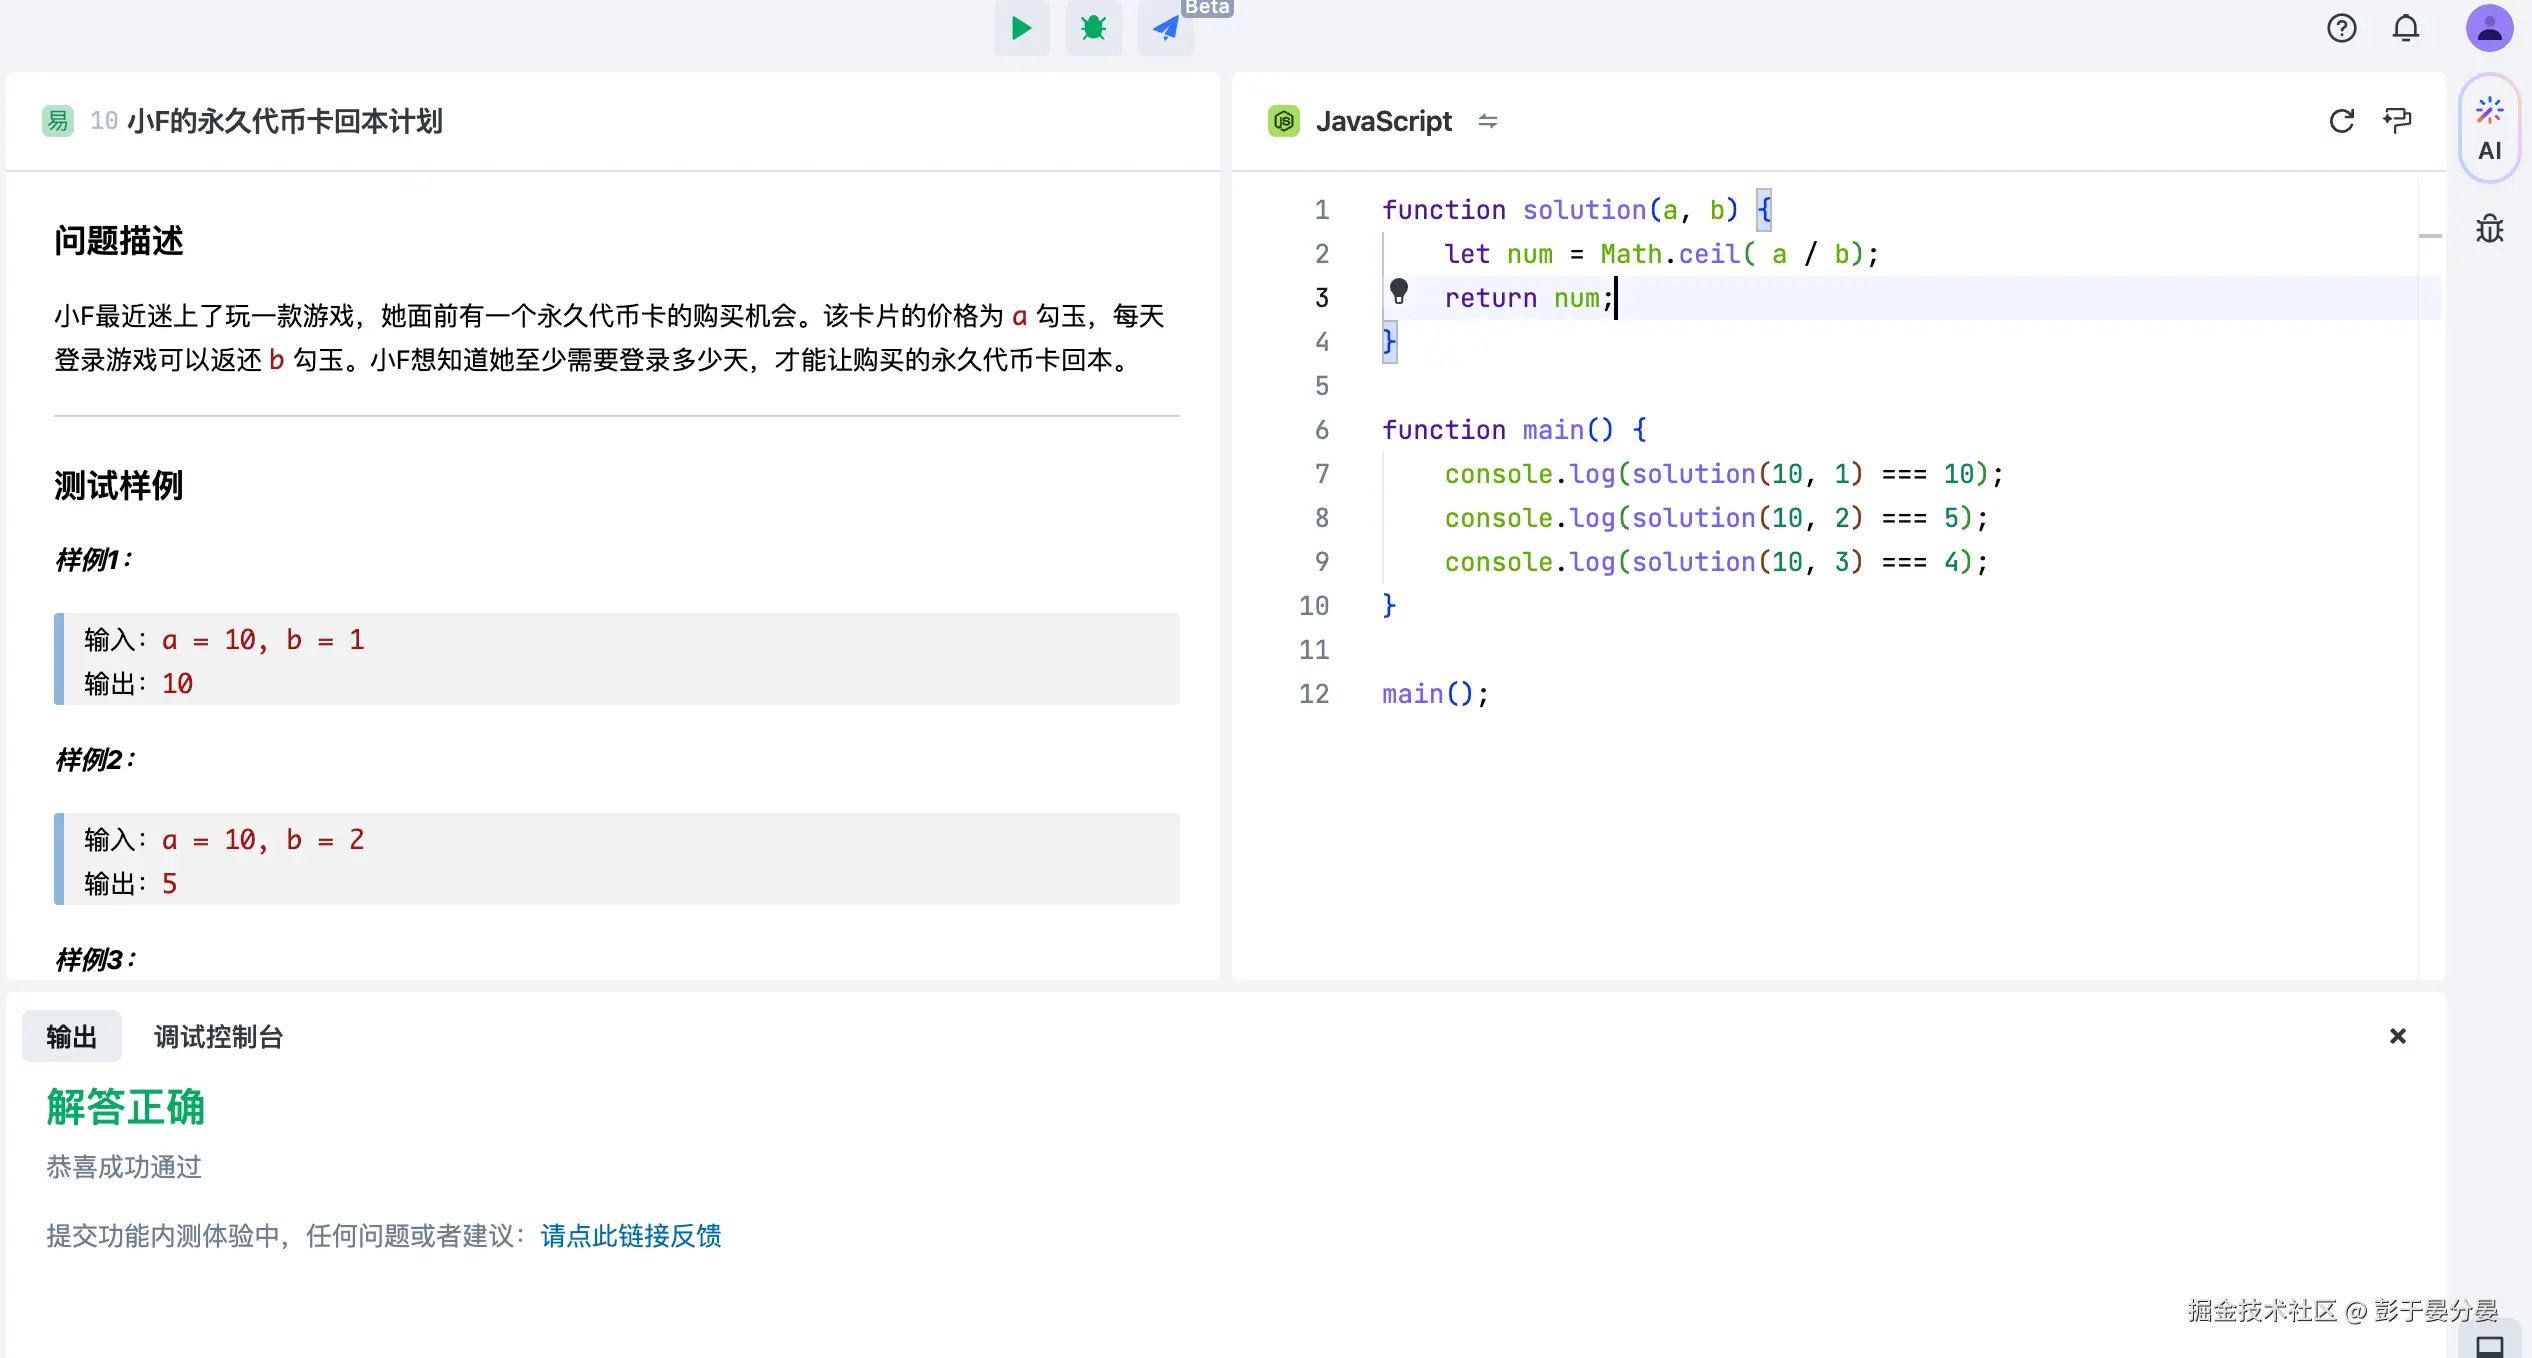Click the editor minimap scrollbar marker
Image resolution: width=2532 pixels, height=1358 pixels.
tap(2430, 236)
